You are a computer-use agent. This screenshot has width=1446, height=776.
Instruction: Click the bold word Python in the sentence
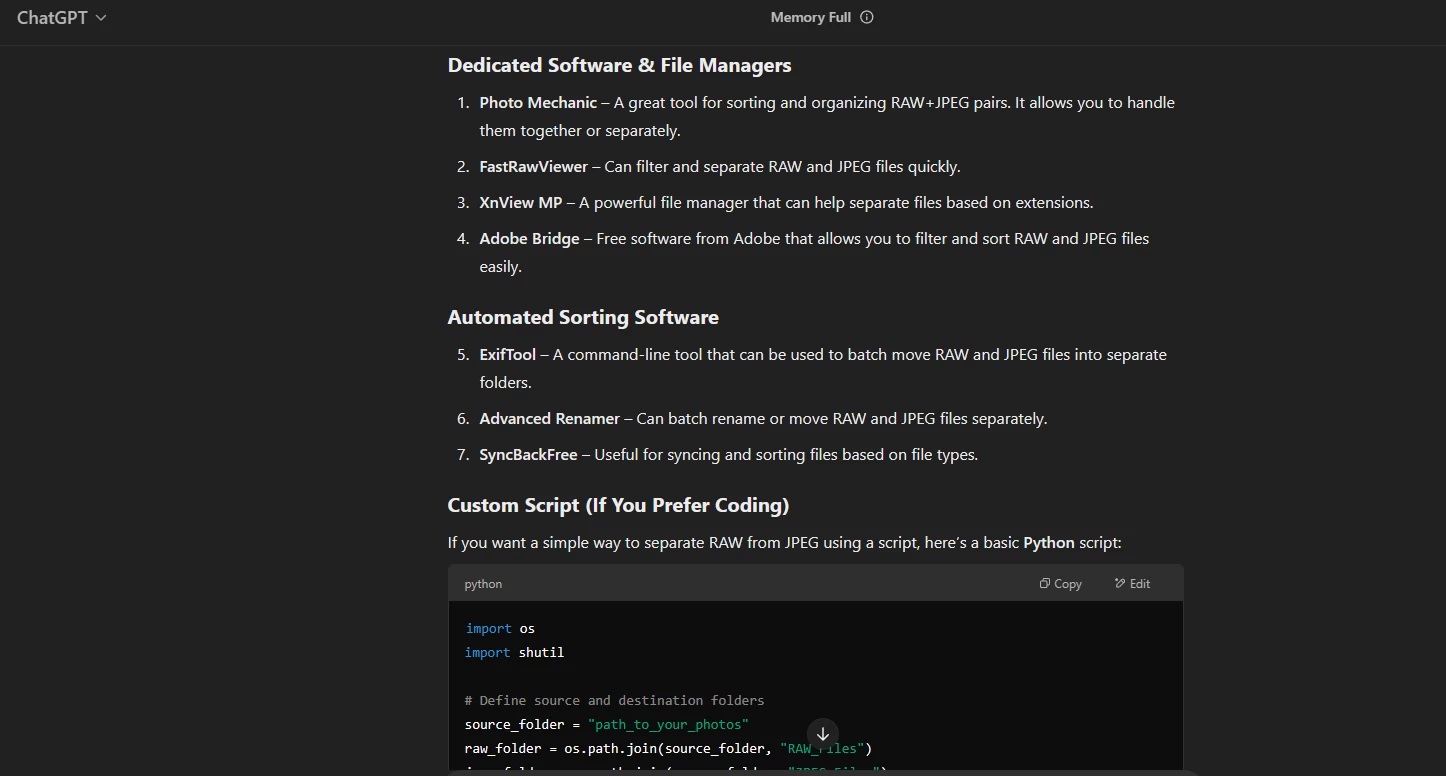(1049, 543)
